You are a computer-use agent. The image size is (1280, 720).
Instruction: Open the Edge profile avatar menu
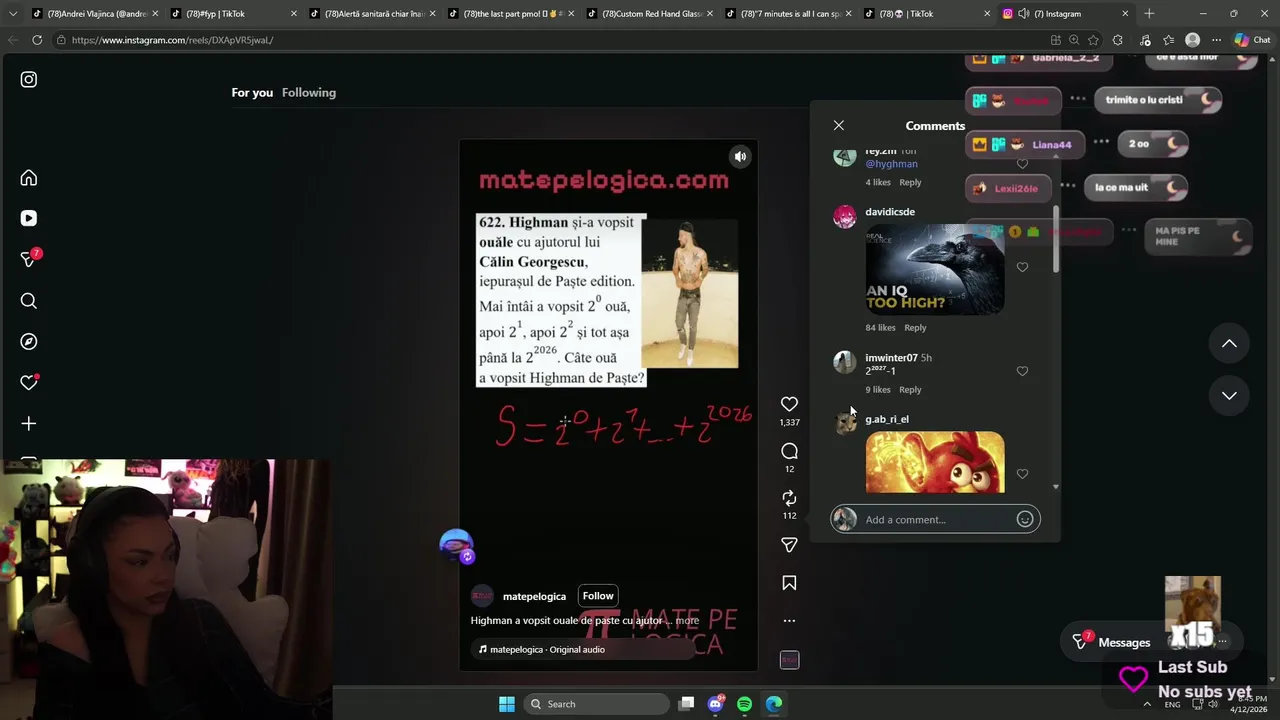pyautogui.click(x=1192, y=40)
